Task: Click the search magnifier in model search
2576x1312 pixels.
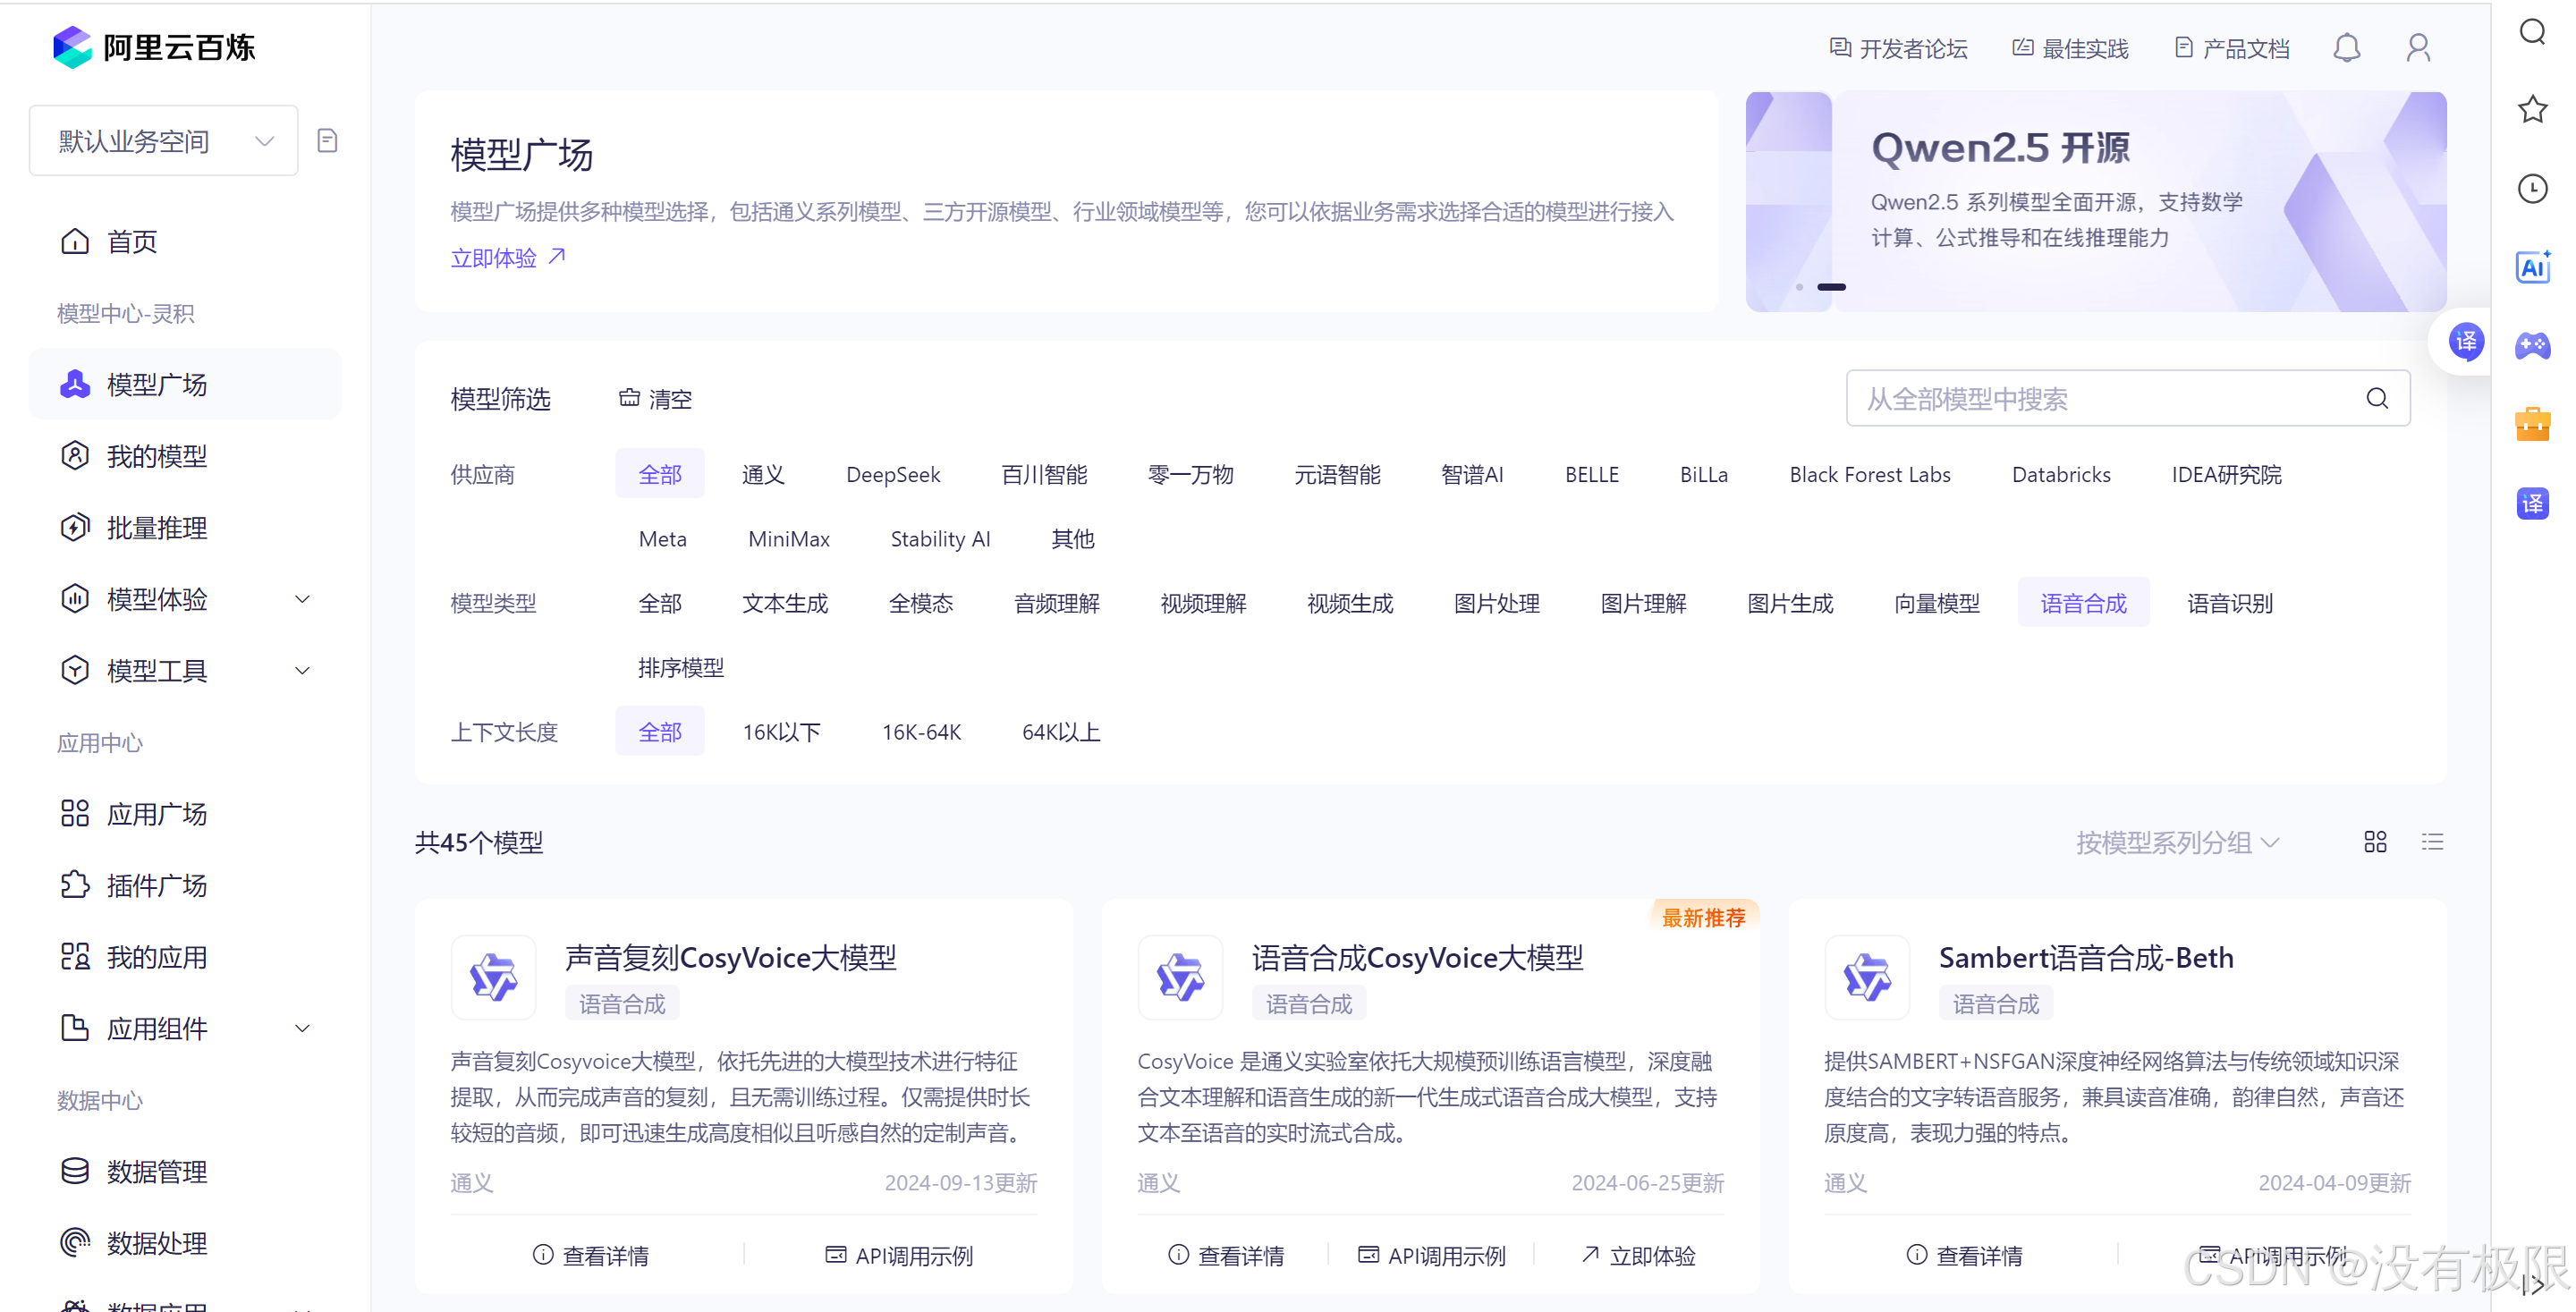Action: [2377, 399]
